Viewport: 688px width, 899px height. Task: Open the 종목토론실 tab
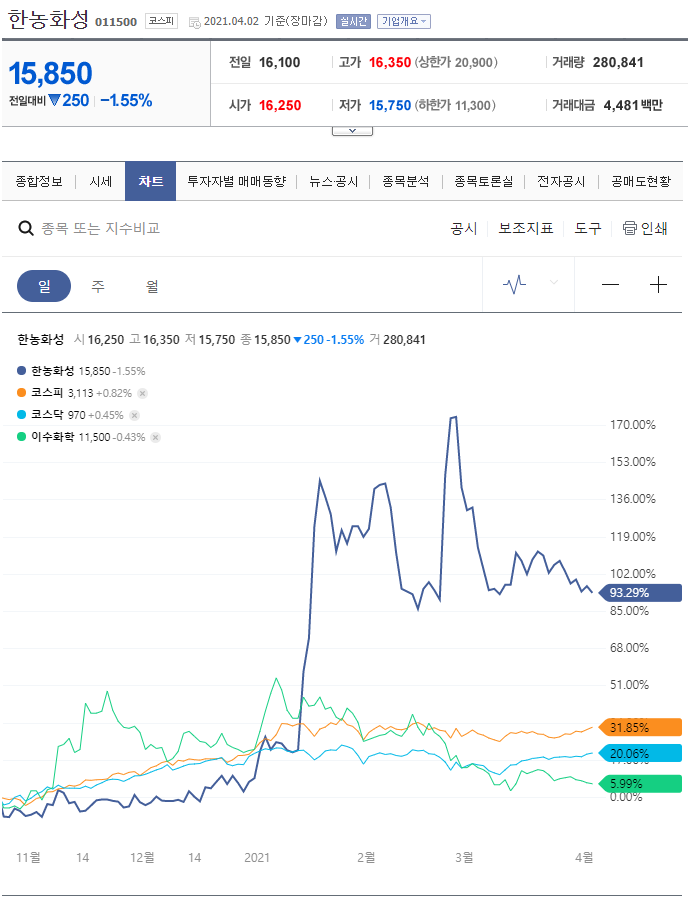tap(484, 182)
